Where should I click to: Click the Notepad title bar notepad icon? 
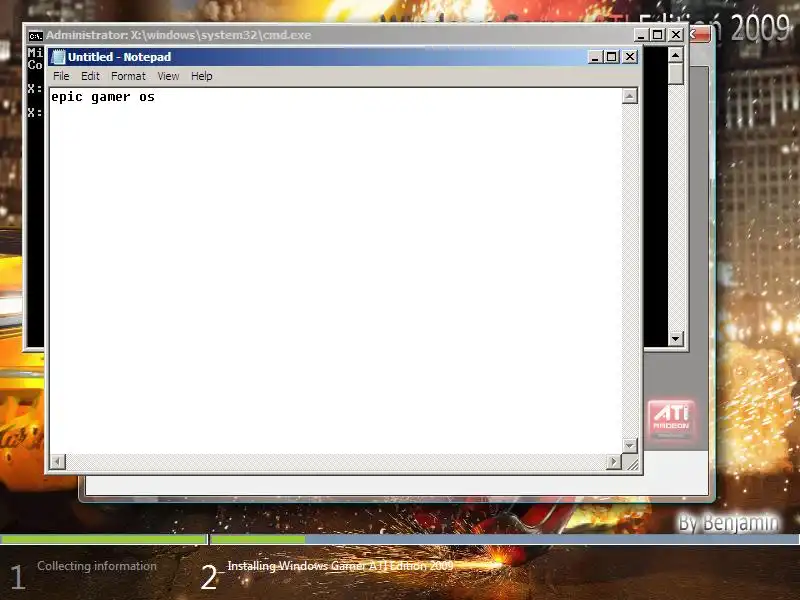[x=58, y=57]
